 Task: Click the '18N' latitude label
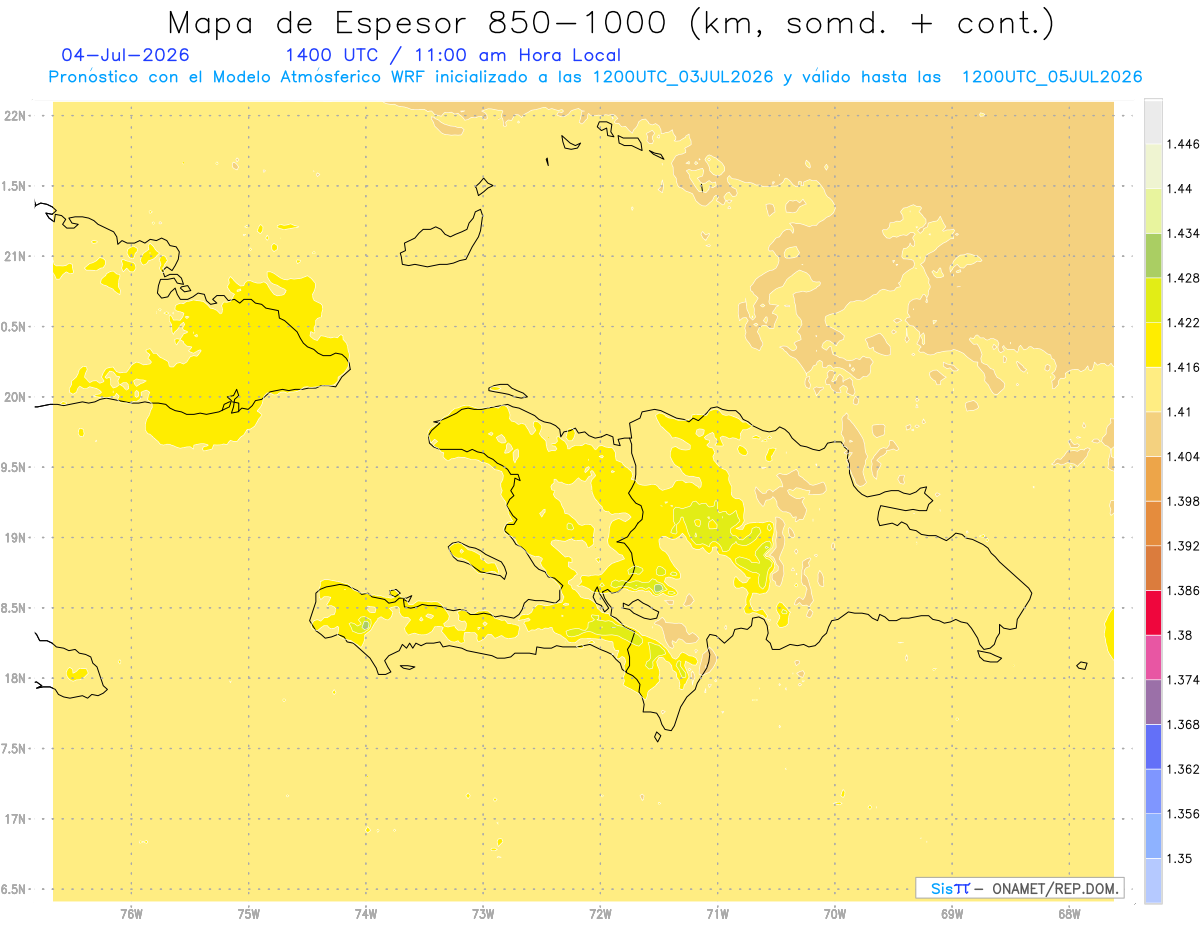click(x=16, y=678)
